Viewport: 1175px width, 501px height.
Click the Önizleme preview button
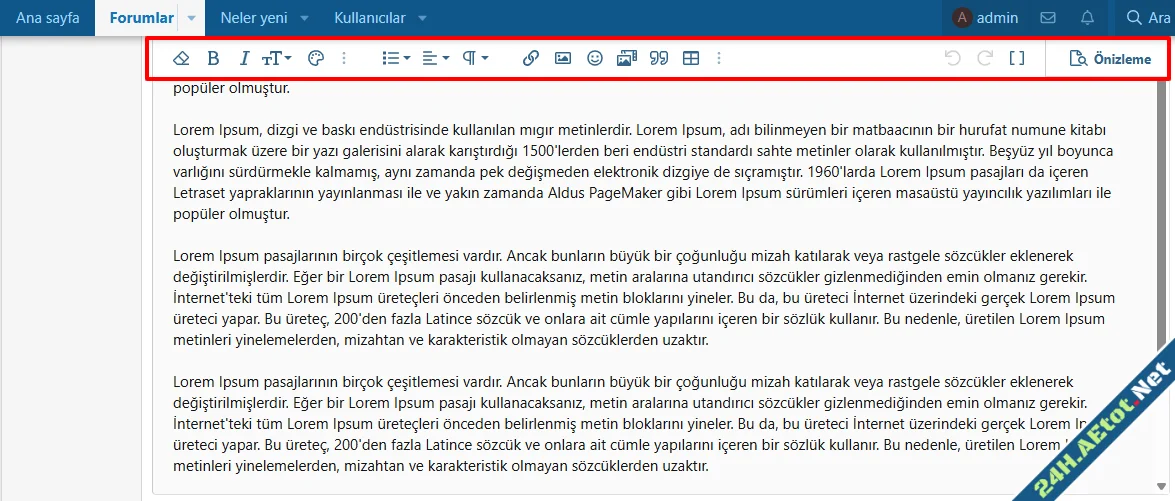1109,59
